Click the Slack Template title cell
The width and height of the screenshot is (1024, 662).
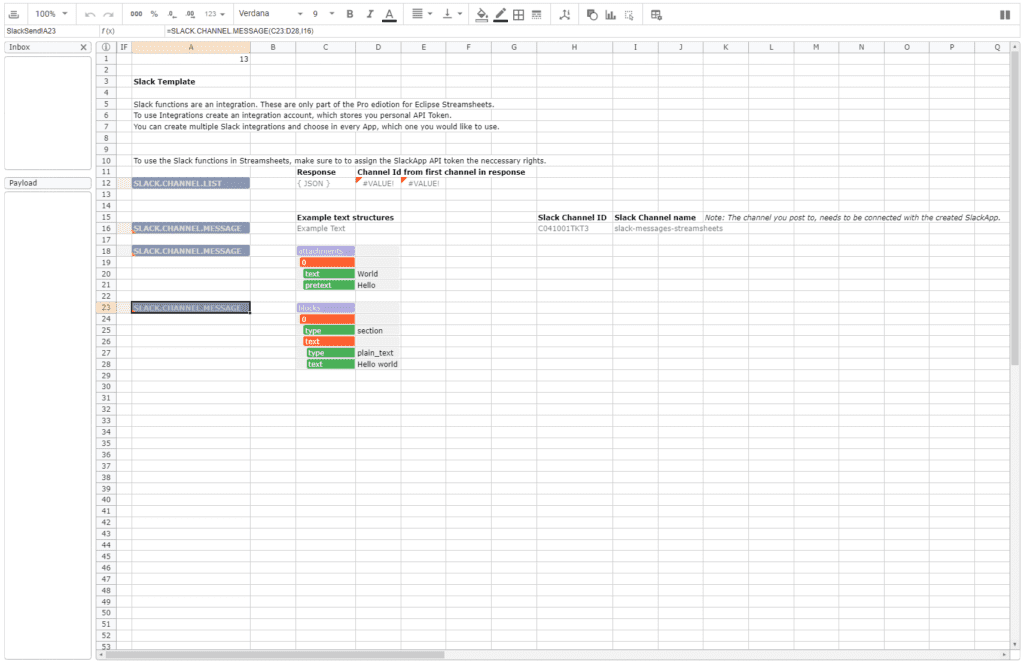(191, 82)
